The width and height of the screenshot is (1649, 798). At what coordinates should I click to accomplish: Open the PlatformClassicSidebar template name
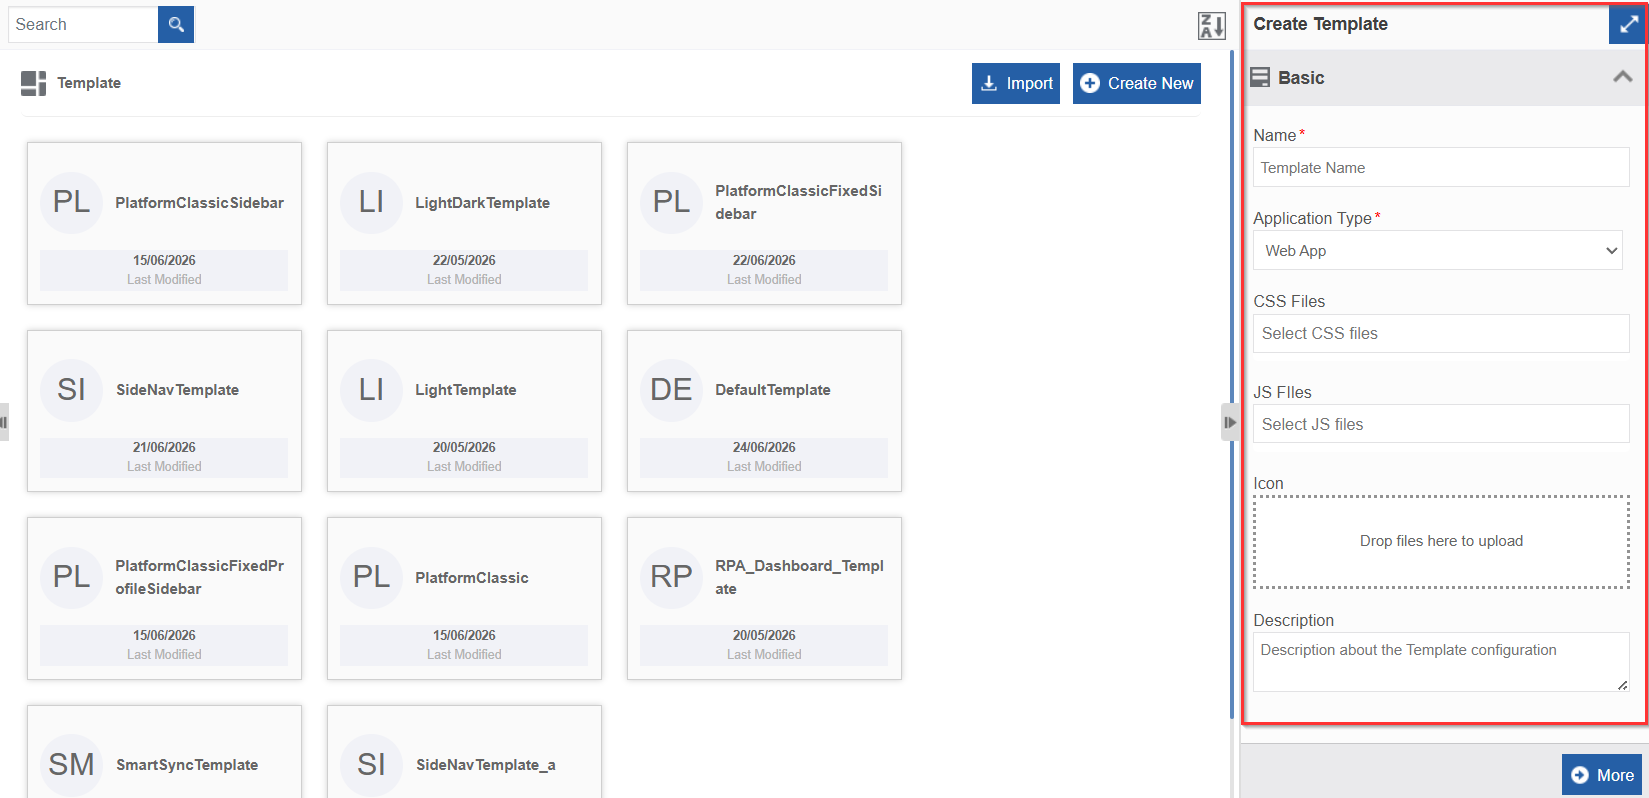click(199, 203)
